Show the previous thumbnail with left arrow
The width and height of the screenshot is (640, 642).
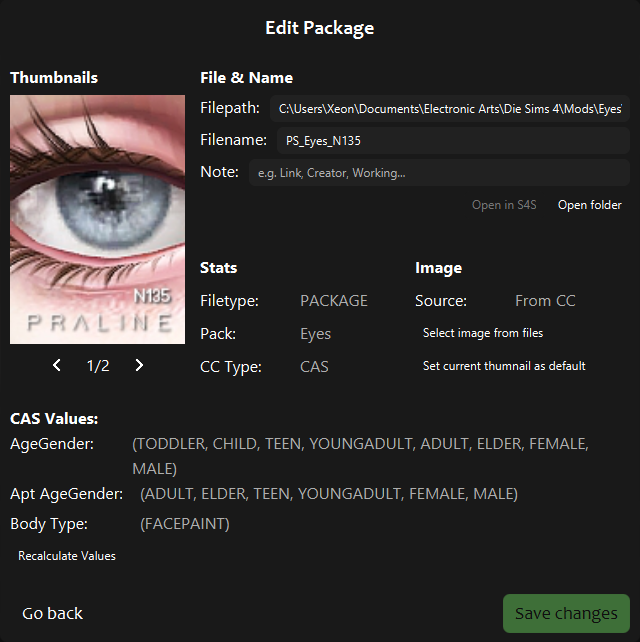point(57,365)
